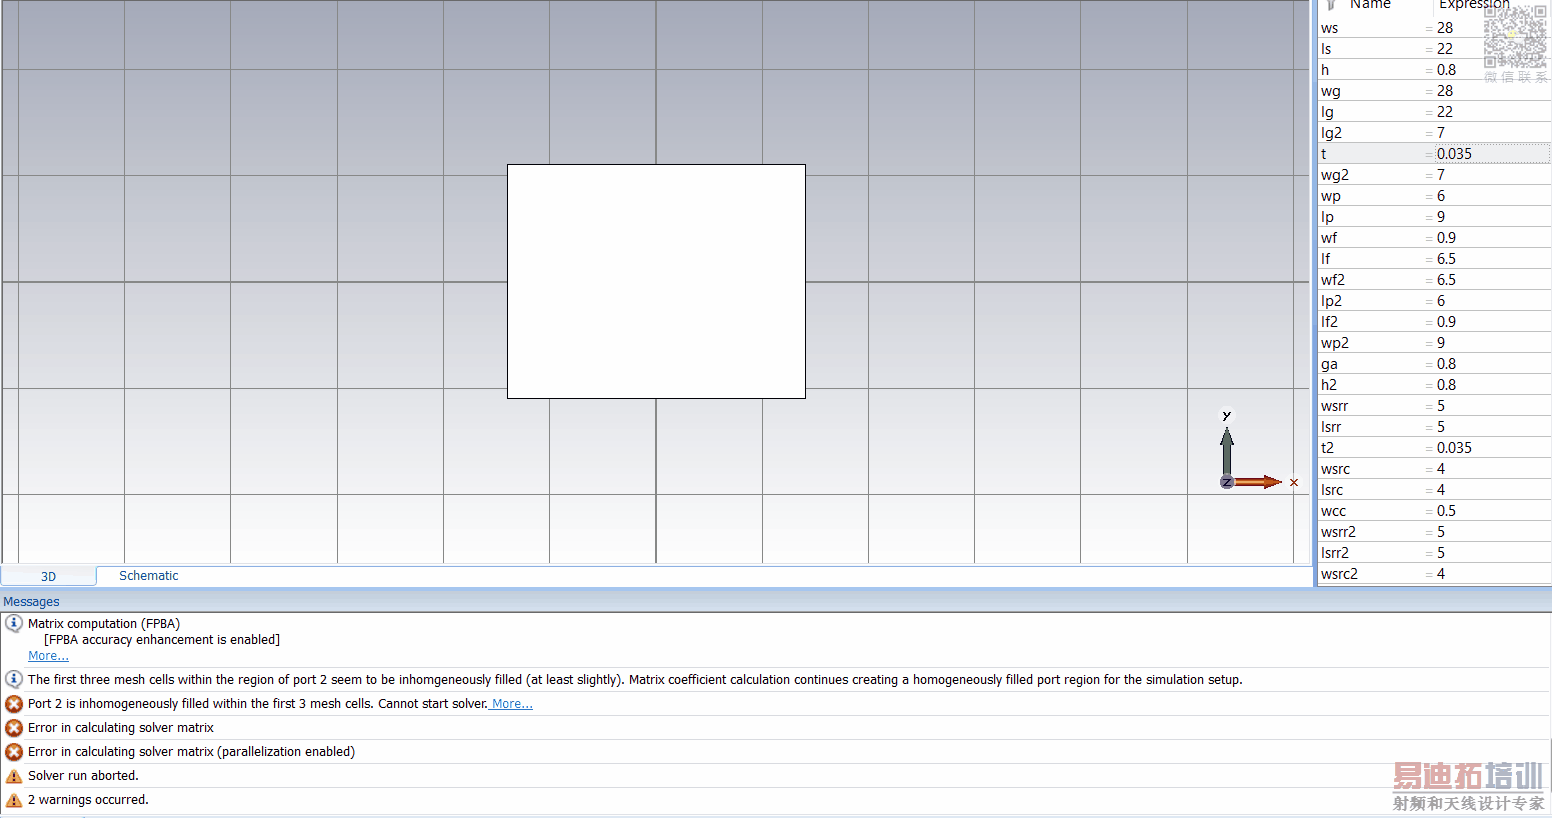
Task: Click the error icon on the parallelization enabled solver matrix row
Action: 14,752
